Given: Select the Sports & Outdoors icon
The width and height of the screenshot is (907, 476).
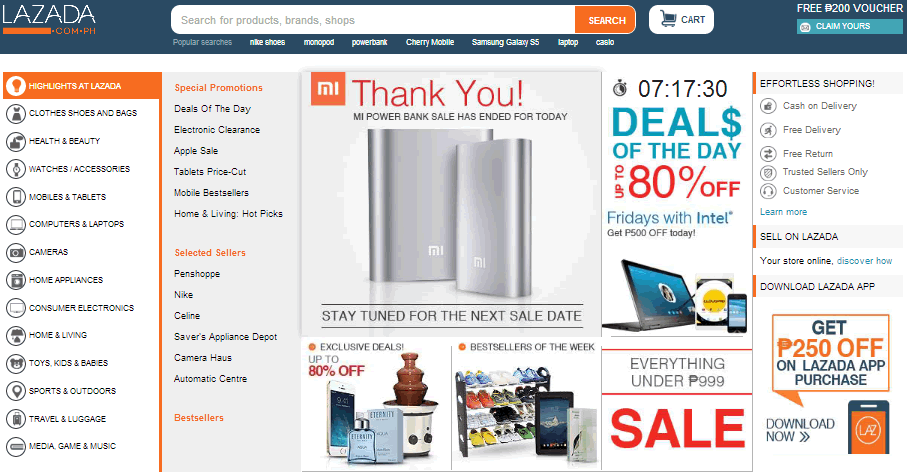Looking at the screenshot, I should click(x=16, y=391).
